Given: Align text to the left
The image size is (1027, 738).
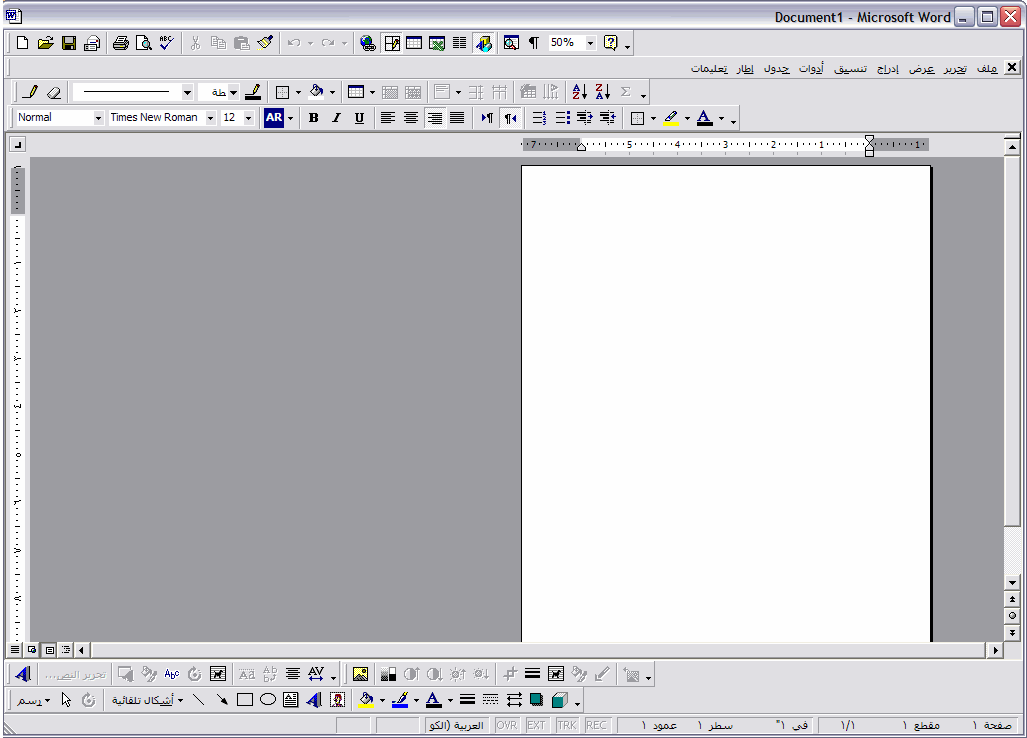Looking at the screenshot, I should 388,118.
